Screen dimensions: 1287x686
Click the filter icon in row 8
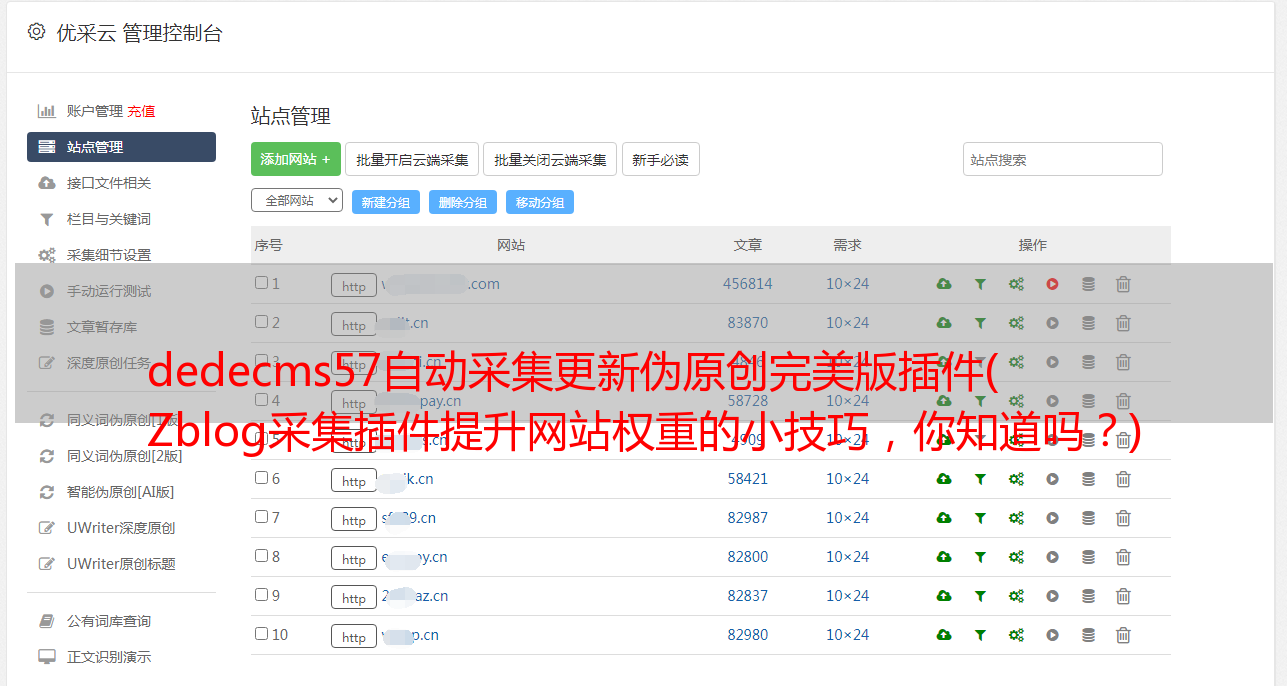[980, 557]
